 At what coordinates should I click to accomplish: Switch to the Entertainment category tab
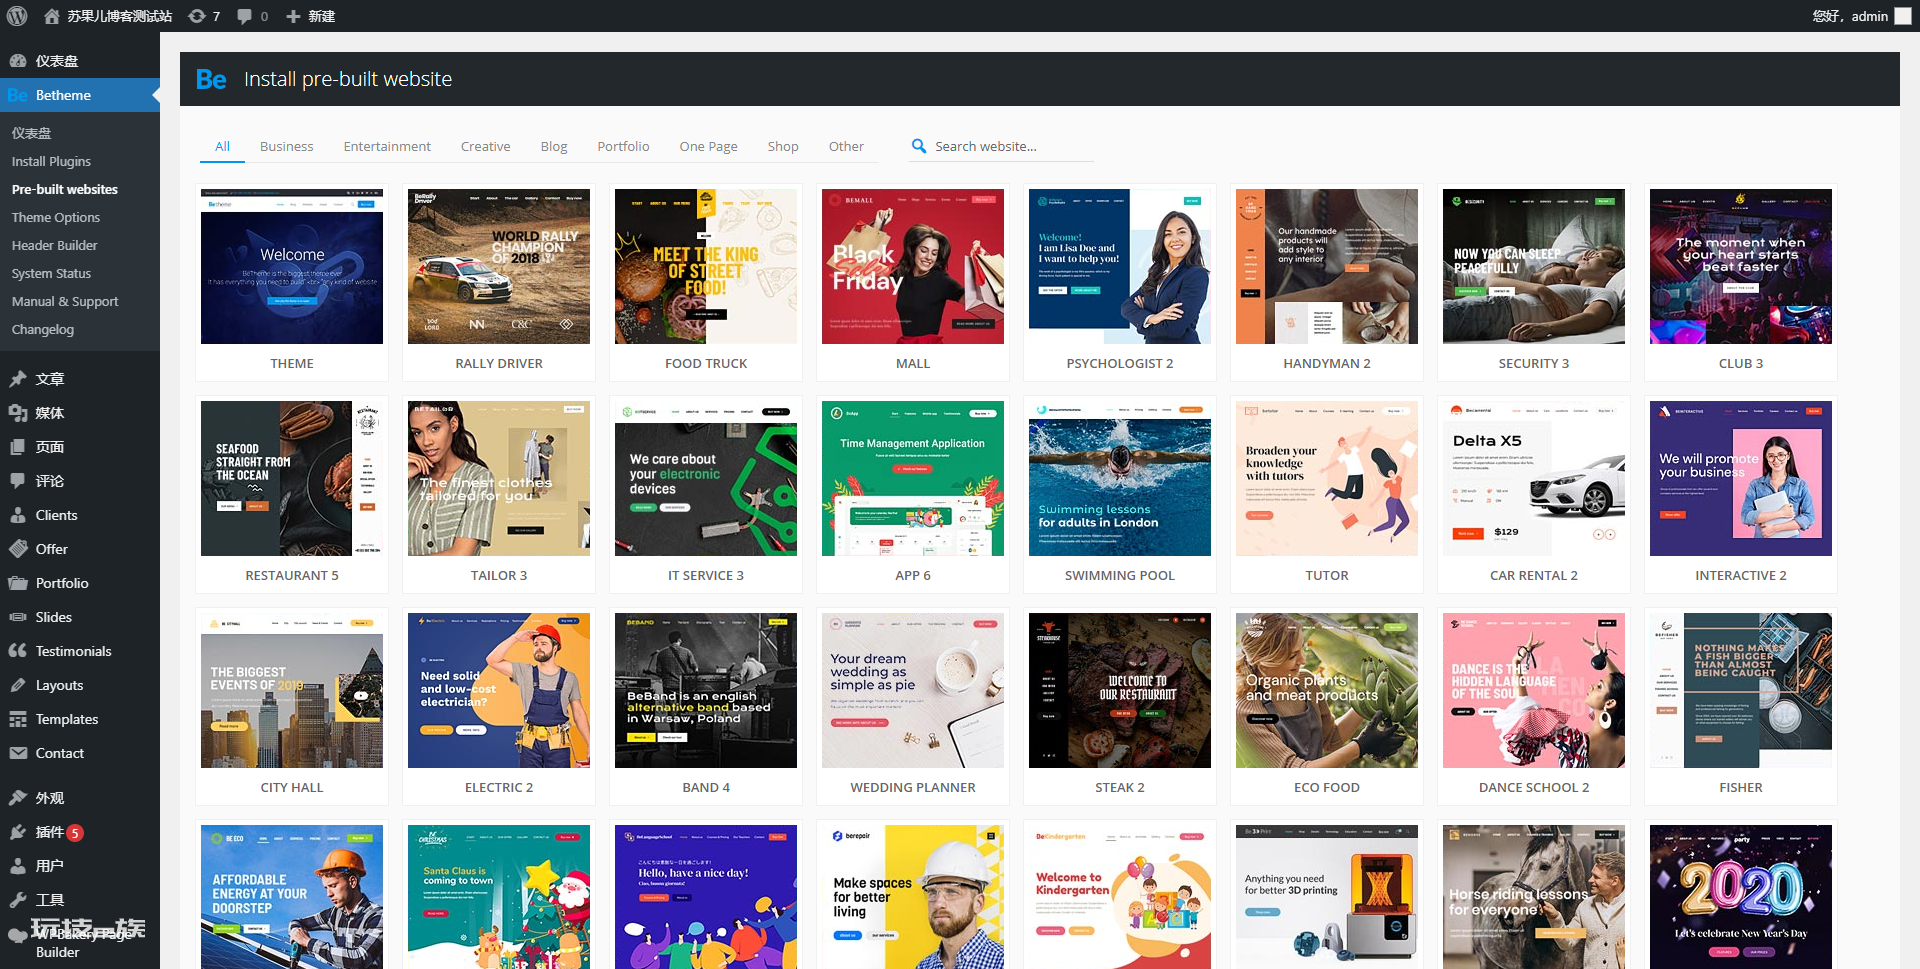tap(387, 146)
